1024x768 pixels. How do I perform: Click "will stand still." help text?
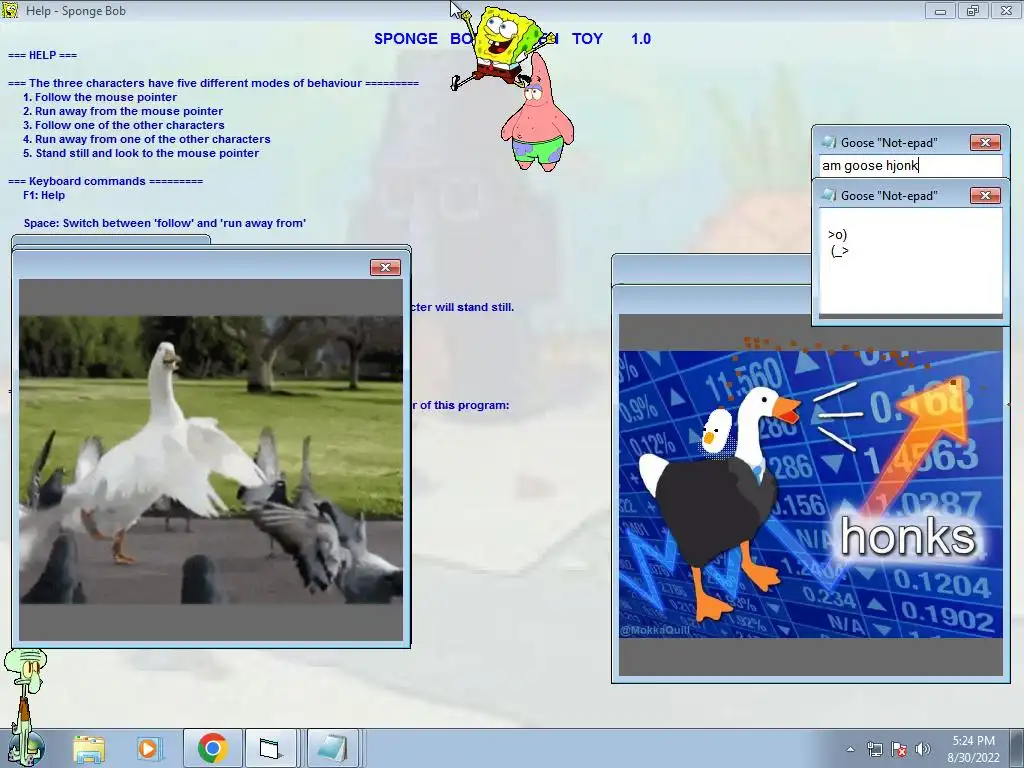tap(474, 306)
